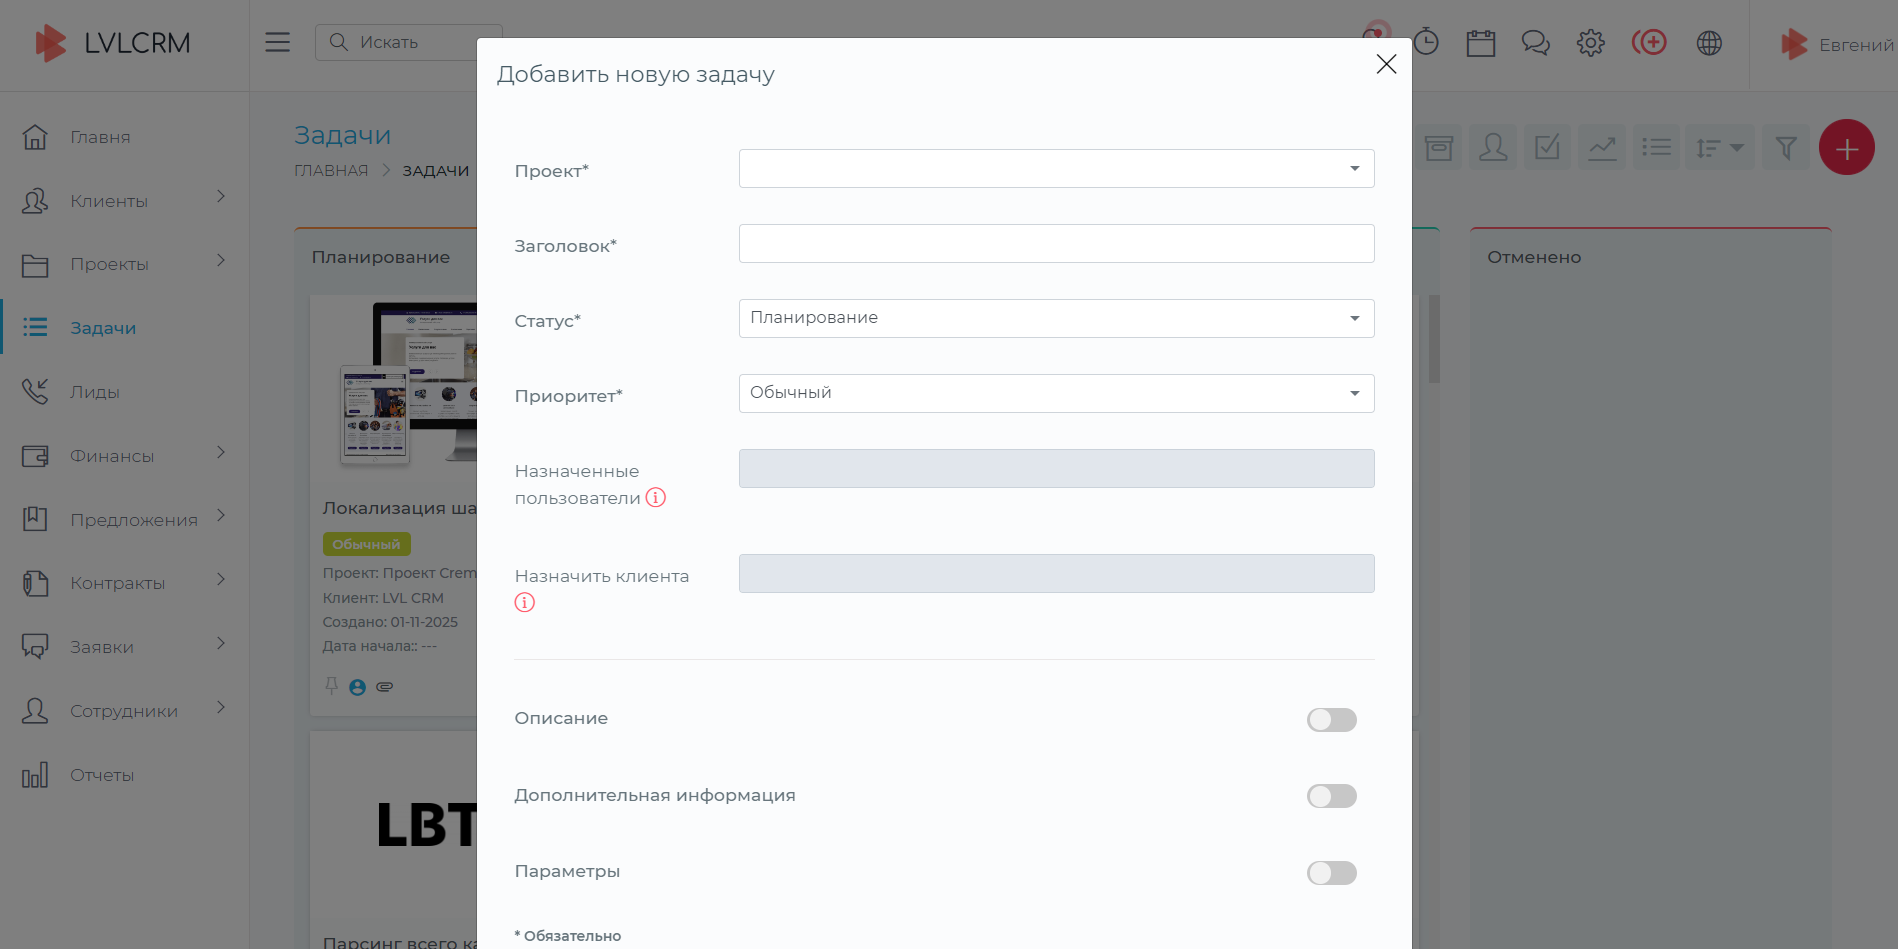Click the globe language icon
This screenshot has height=949, width=1898.
[1709, 43]
